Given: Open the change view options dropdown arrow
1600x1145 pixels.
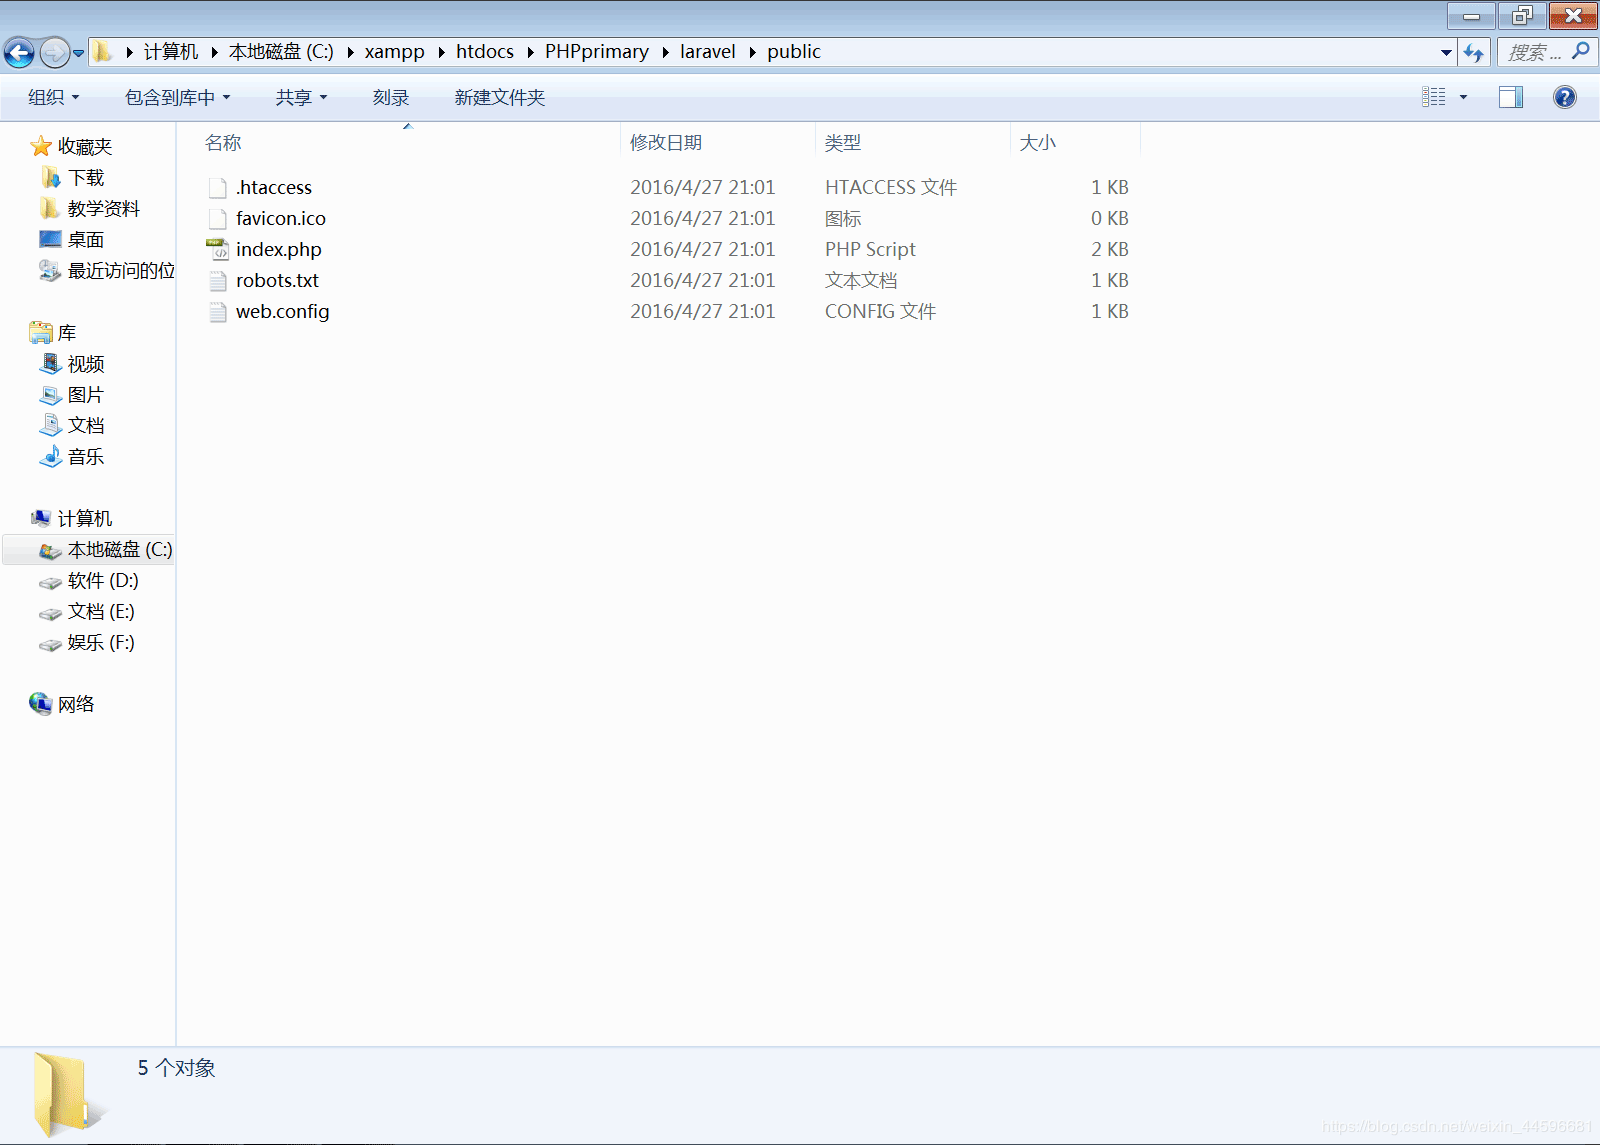Looking at the screenshot, I should (1463, 97).
